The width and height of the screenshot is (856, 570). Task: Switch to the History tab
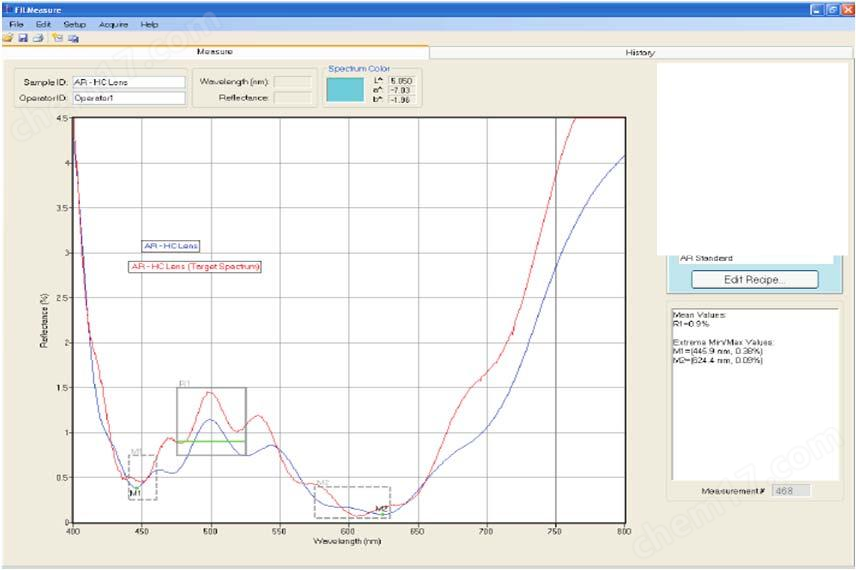(640, 52)
